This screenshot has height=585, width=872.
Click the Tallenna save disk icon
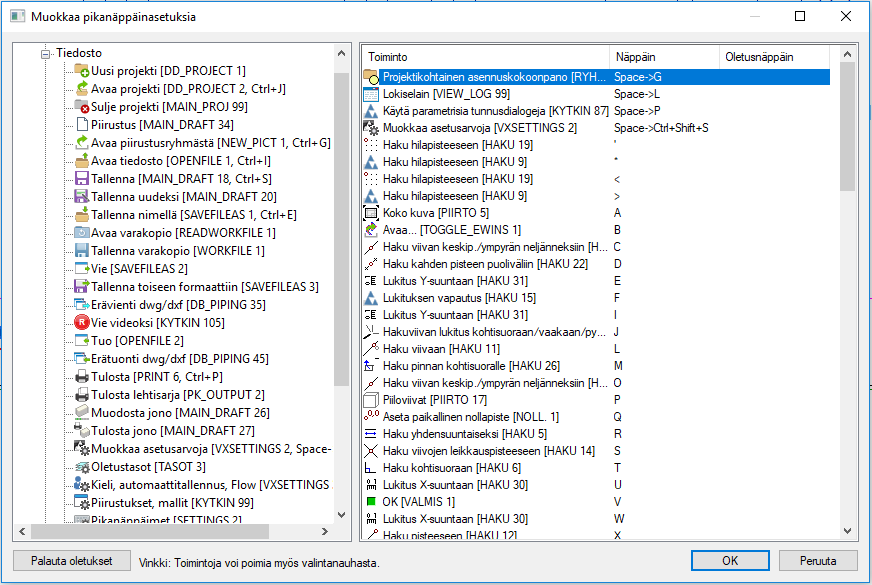tap(82, 179)
